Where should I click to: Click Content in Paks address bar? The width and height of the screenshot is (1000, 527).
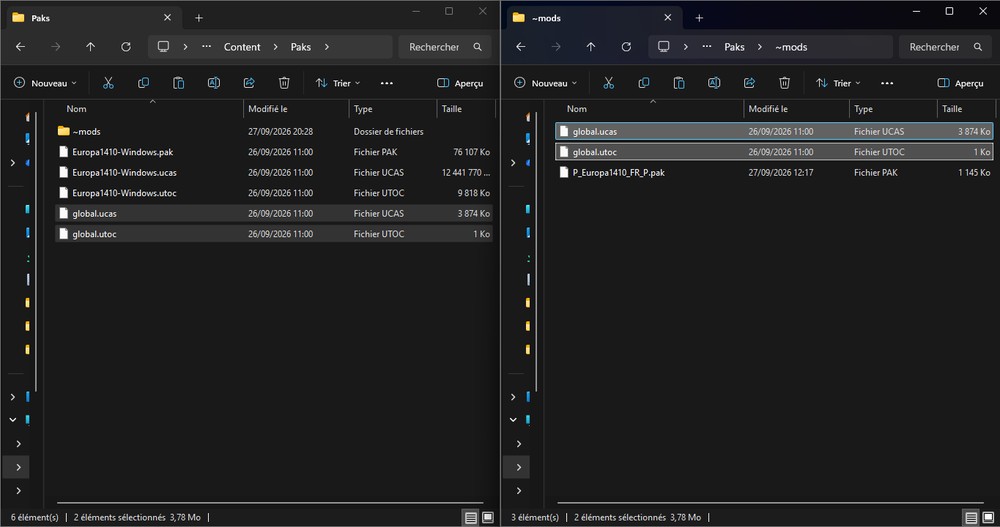click(x=242, y=47)
